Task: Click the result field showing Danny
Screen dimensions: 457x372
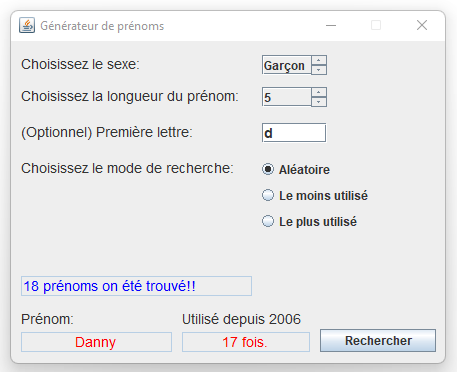Action: 96,342
